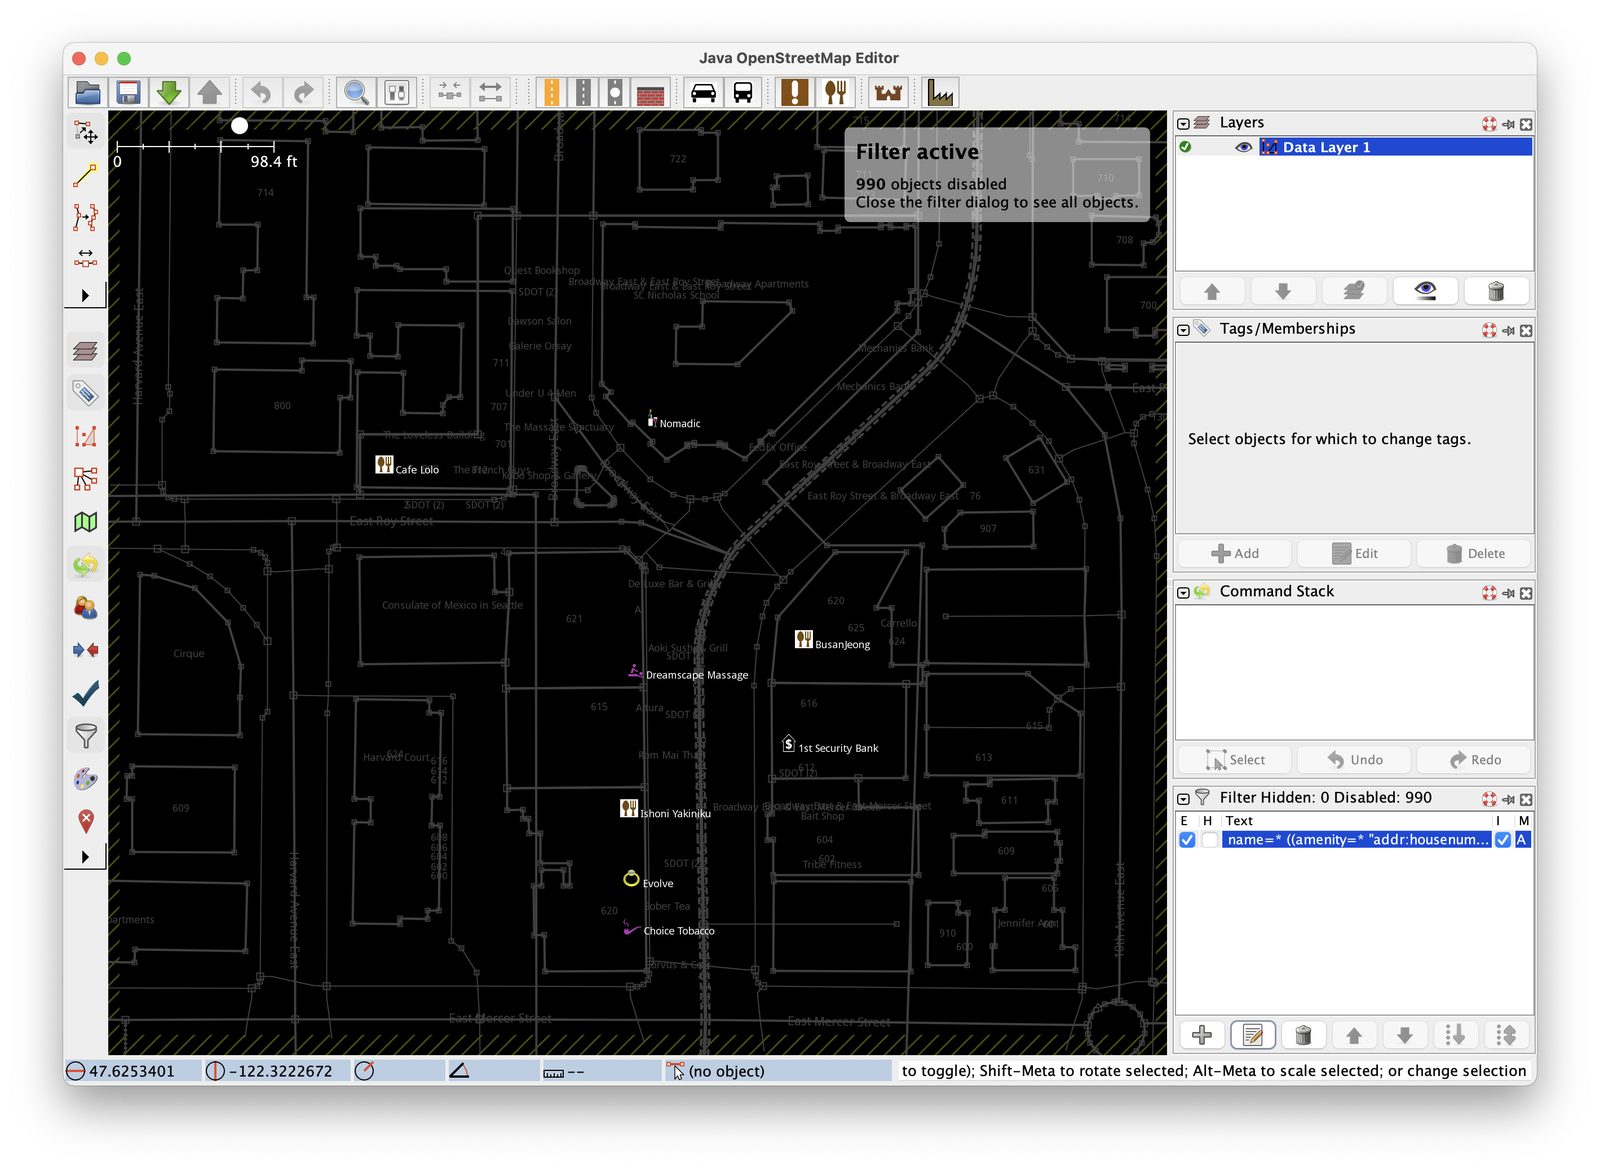
Task: Activate the select and move tool
Action: 86,133
